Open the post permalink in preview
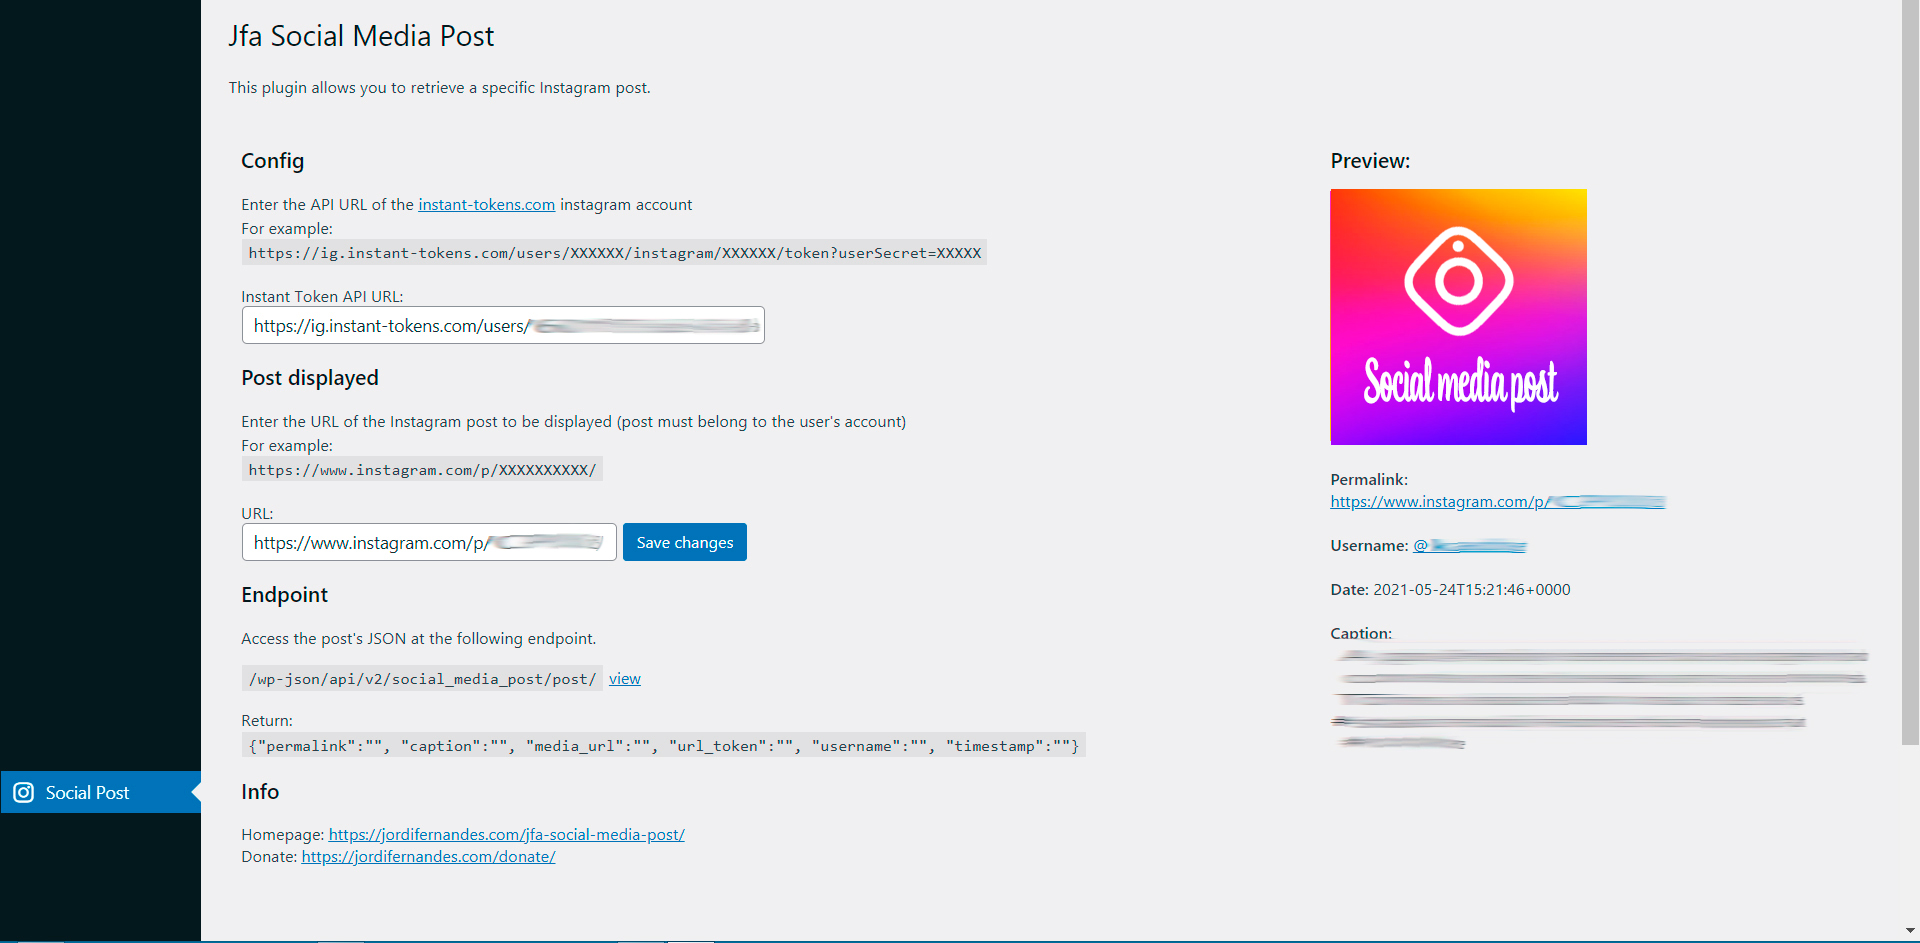 click(1497, 501)
